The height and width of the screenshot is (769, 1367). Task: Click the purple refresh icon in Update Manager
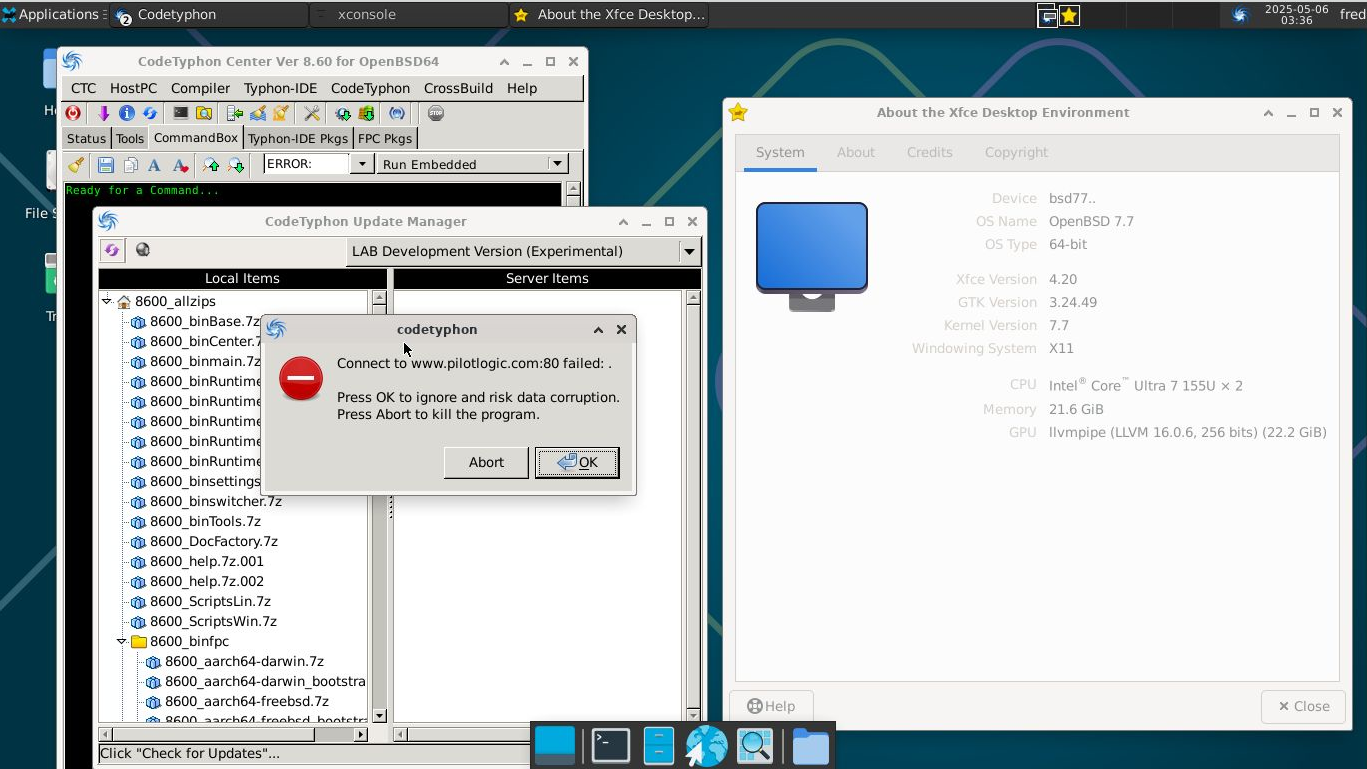pos(111,250)
